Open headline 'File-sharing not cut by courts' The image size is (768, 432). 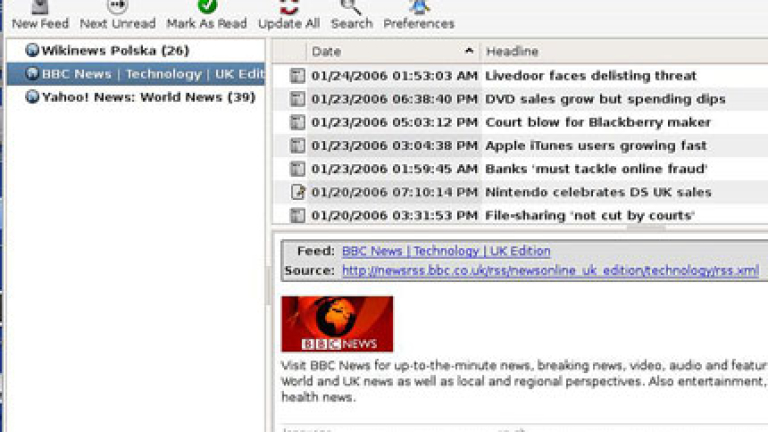click(x=590, y=216)
